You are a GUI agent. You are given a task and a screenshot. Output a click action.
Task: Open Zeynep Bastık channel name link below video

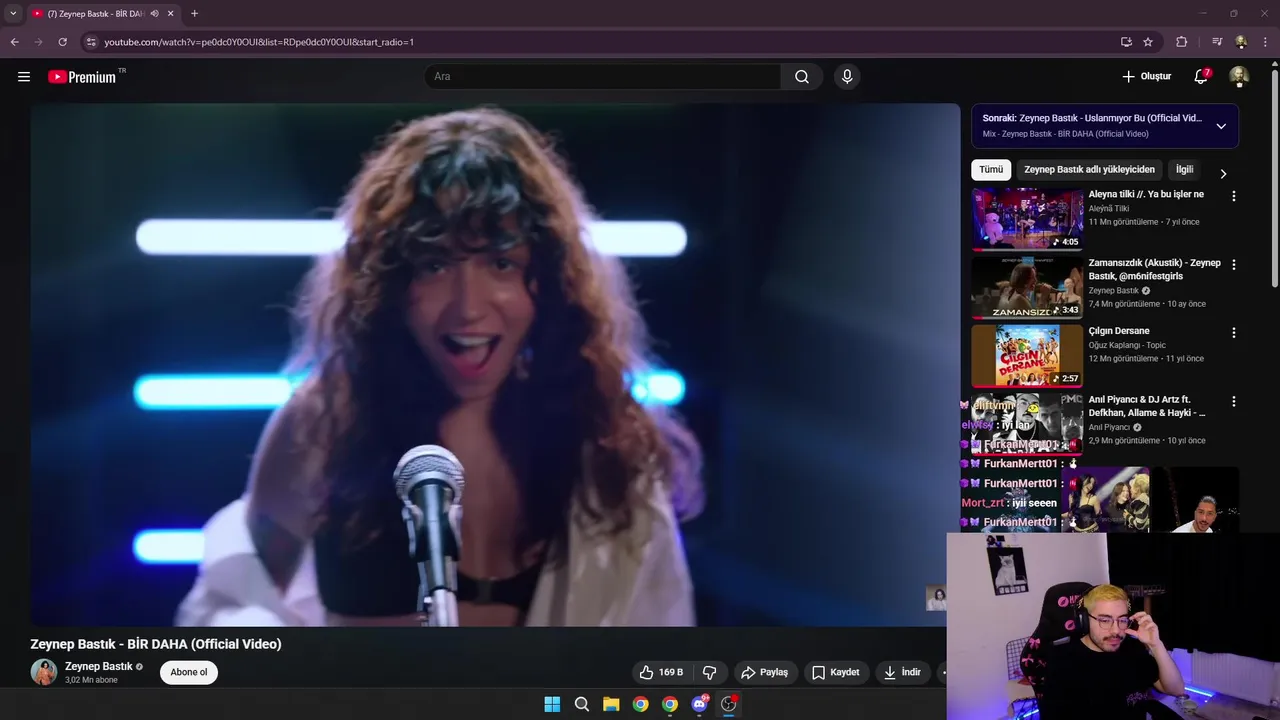99,666
